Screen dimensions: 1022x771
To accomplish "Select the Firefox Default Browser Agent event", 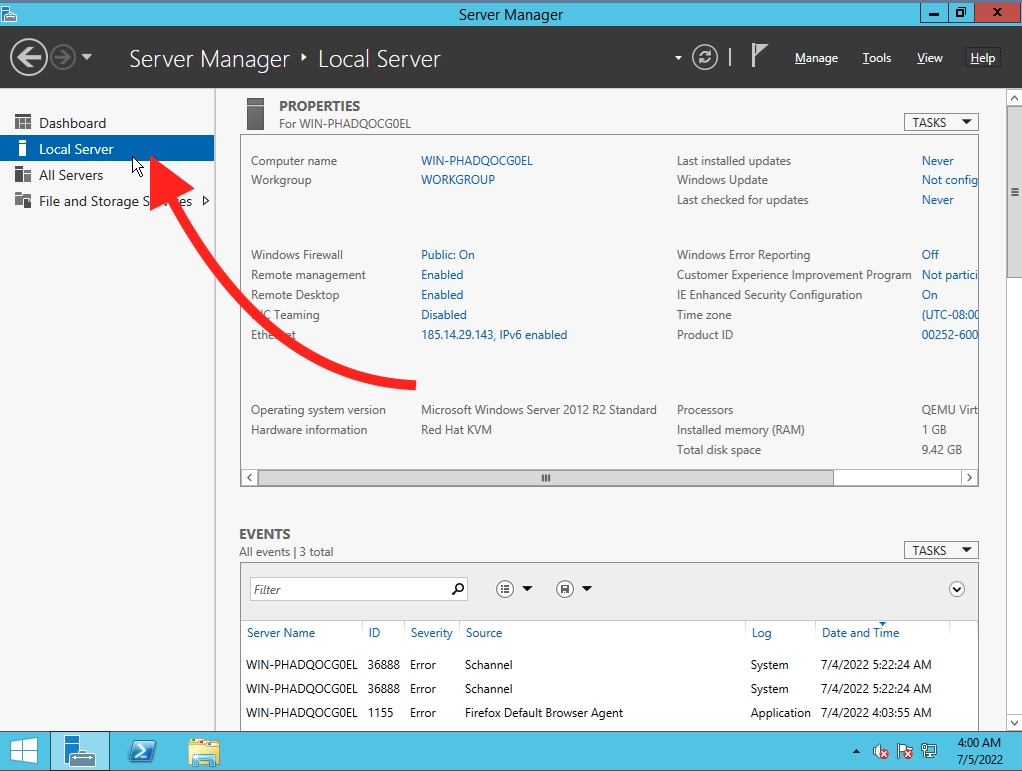I will (x=609, y=713).
